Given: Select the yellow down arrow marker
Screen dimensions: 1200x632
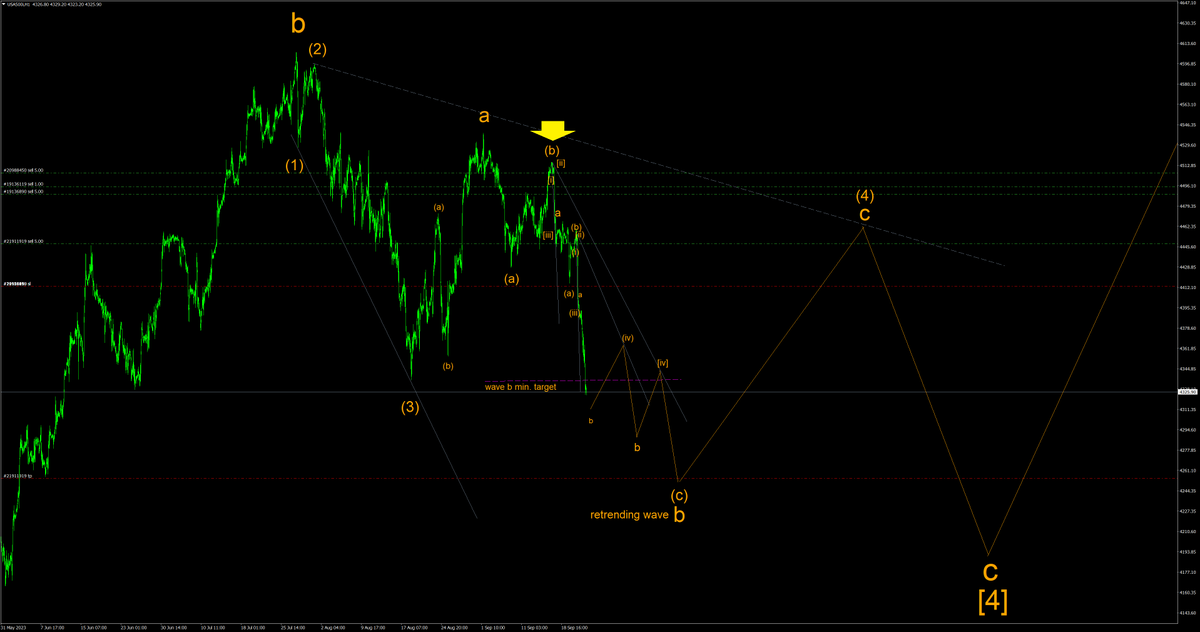Looking at the screenshot, I should tap(552, 130).
